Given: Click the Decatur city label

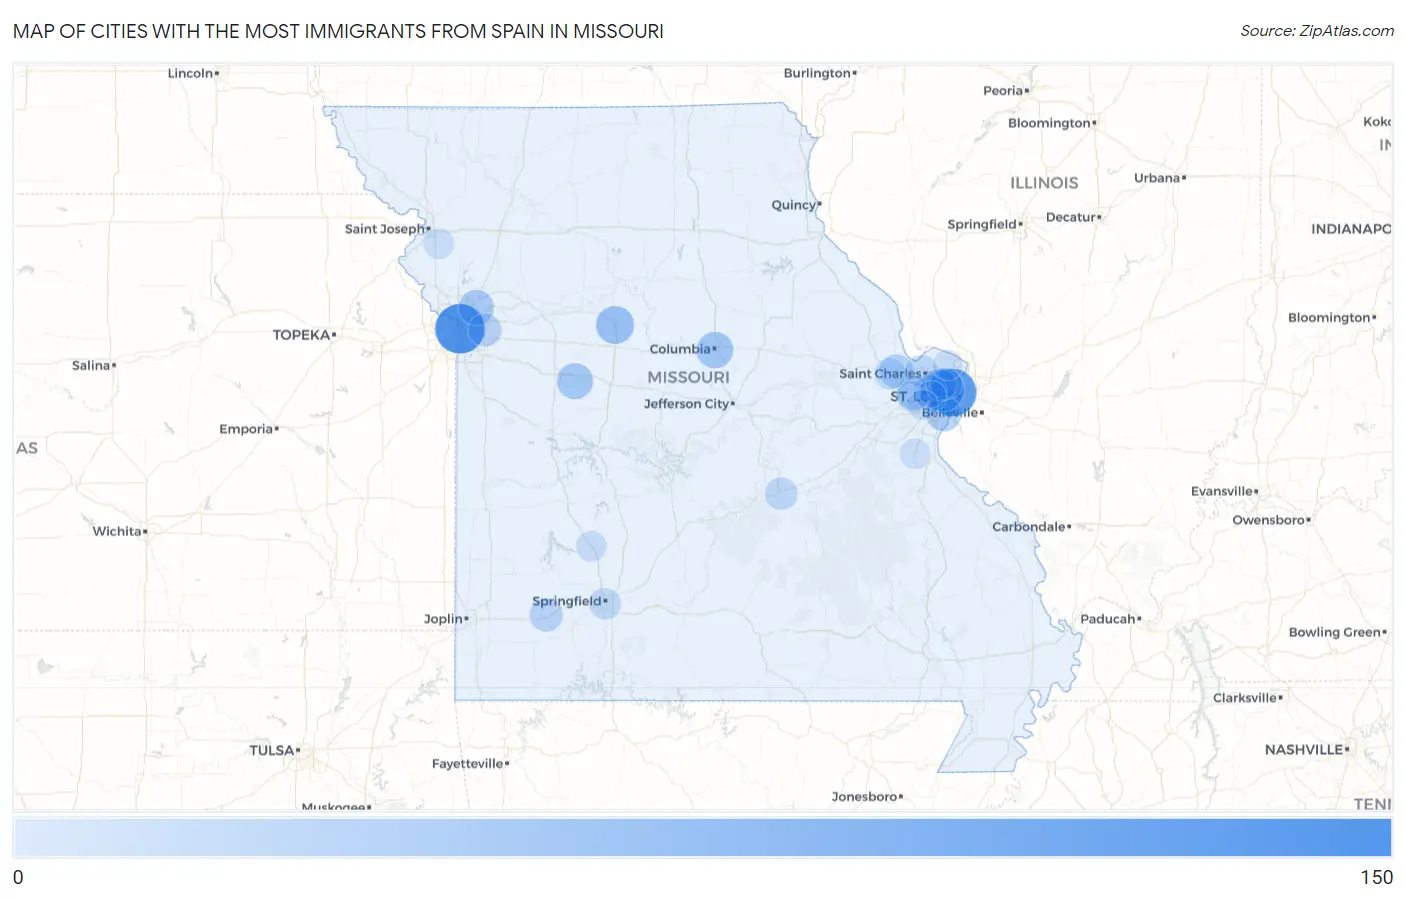Looking at the screenshot, I should click(1071, 217).
